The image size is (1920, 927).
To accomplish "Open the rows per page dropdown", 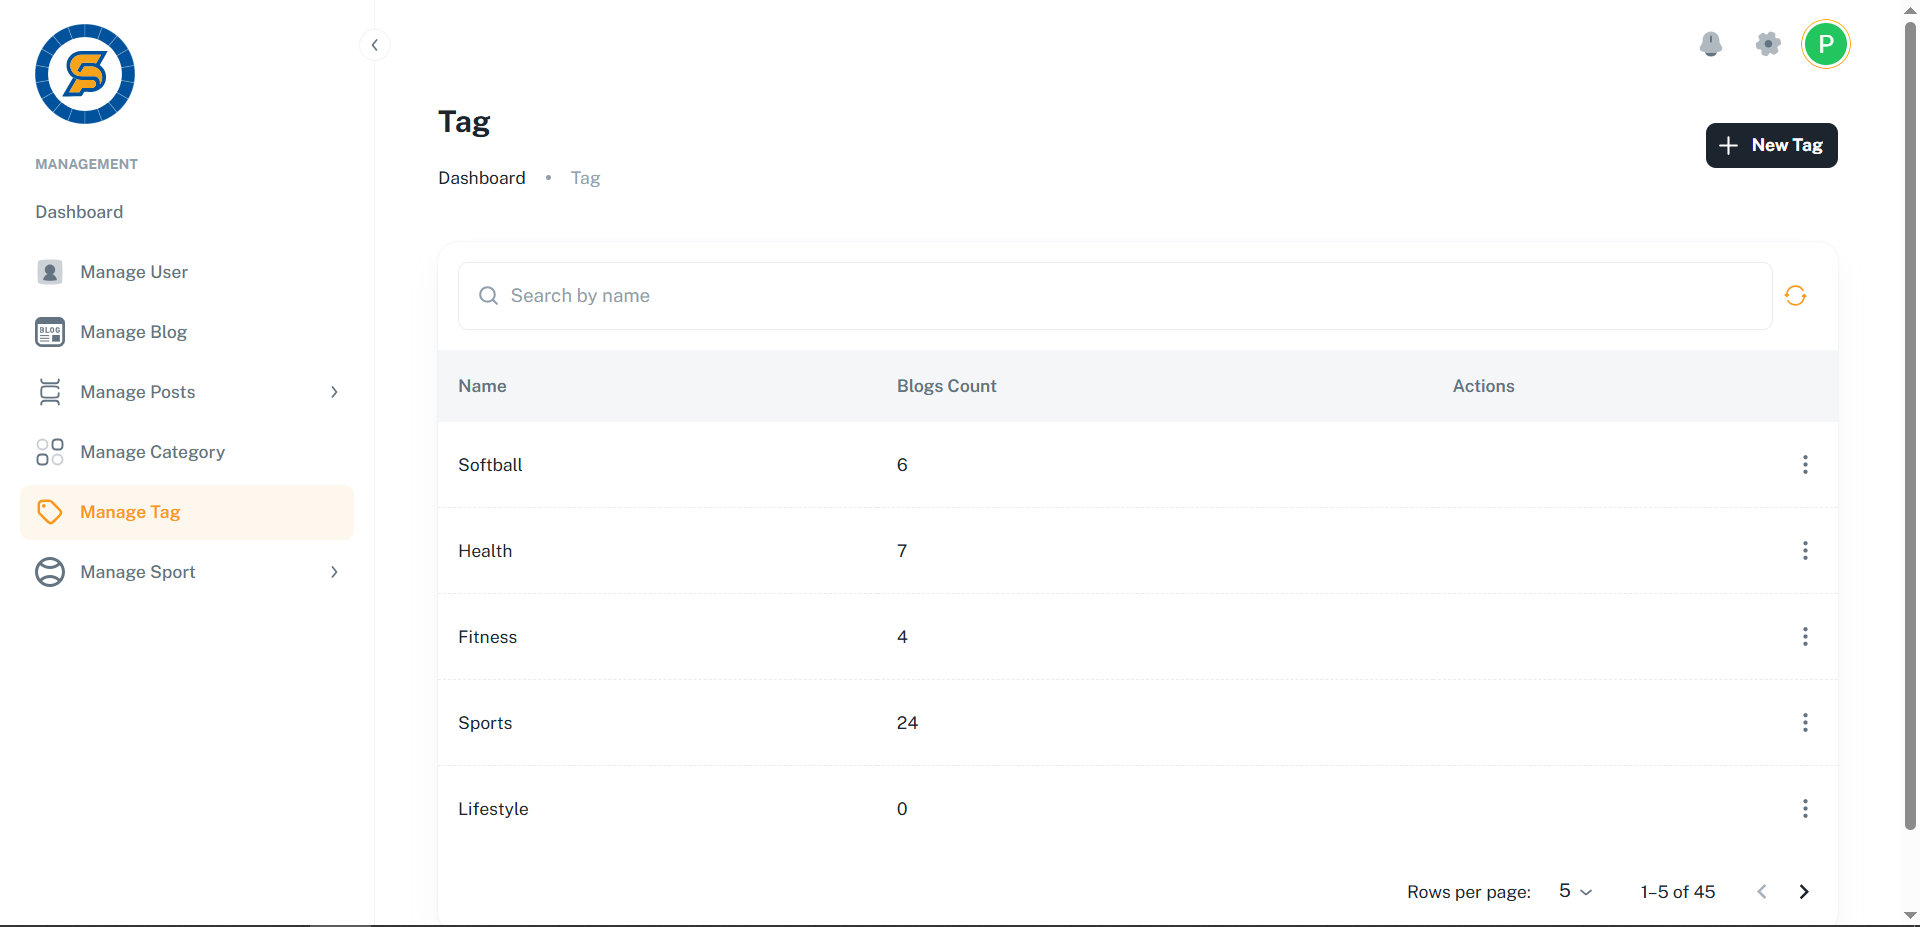I will 1575,891.
